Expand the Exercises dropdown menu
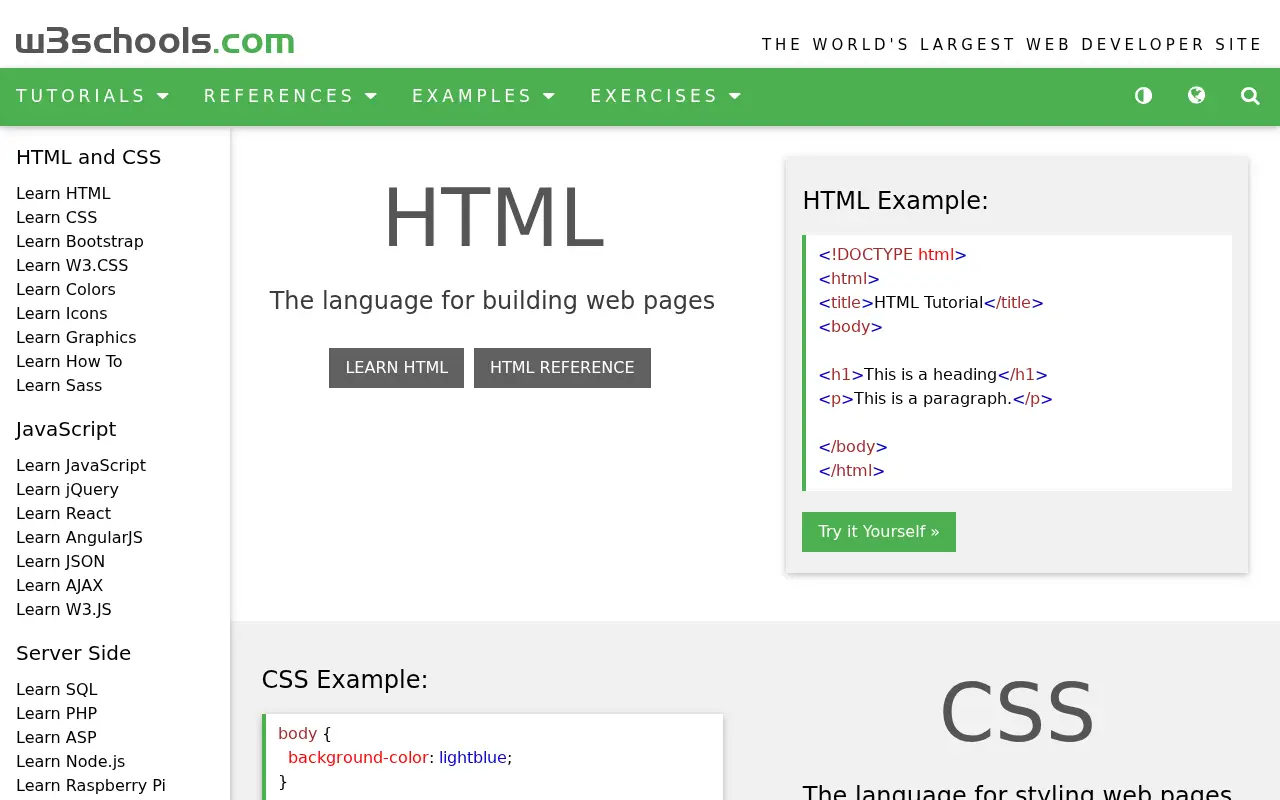 (x=666, y=96)
